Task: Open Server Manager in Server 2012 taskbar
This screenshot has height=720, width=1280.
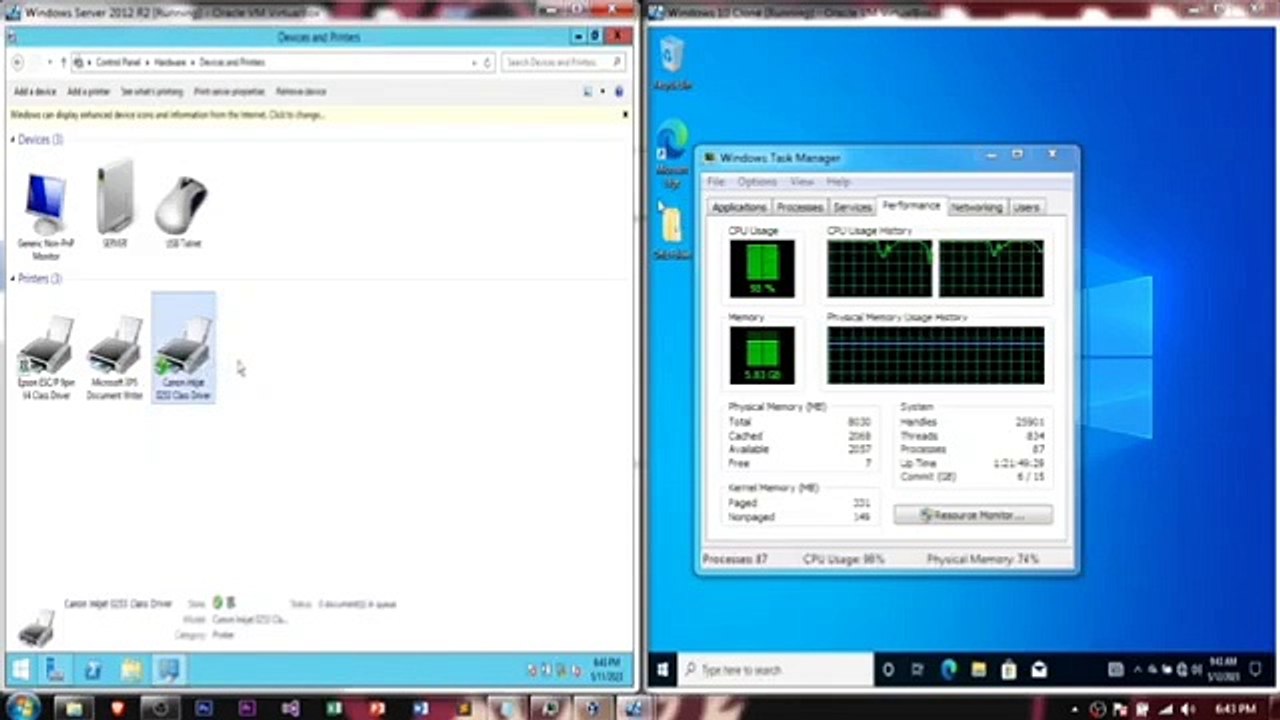Action: coord(56,669)
